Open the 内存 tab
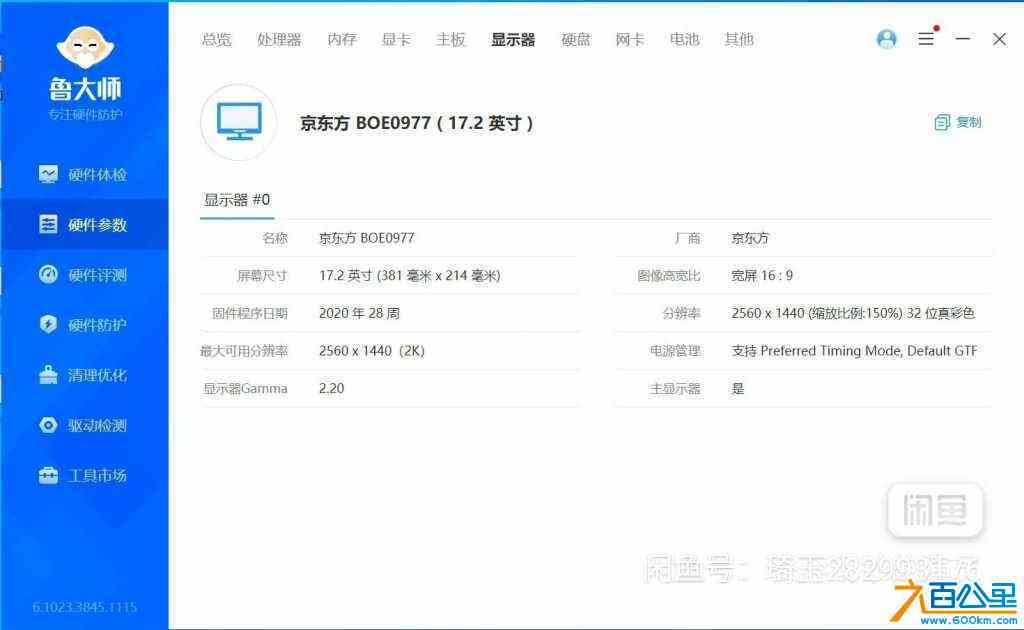 tap(342, 40)
